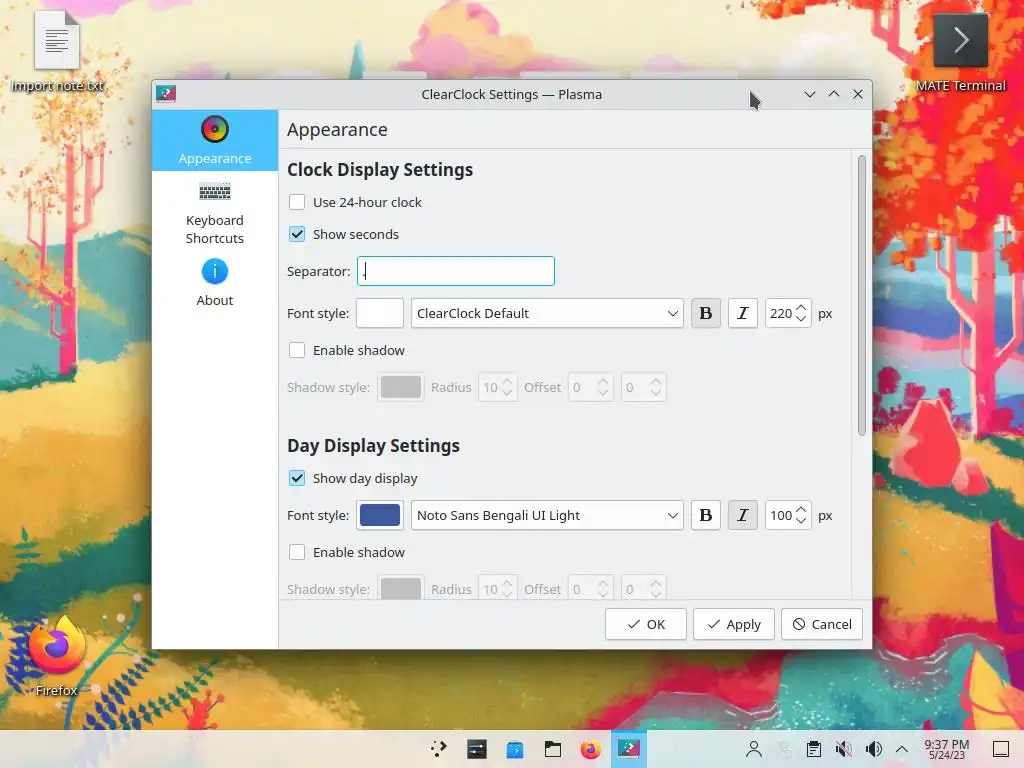Toggle italic for day font
Viewport: 1024px width, 768px height.
click(x=743, y=515)
